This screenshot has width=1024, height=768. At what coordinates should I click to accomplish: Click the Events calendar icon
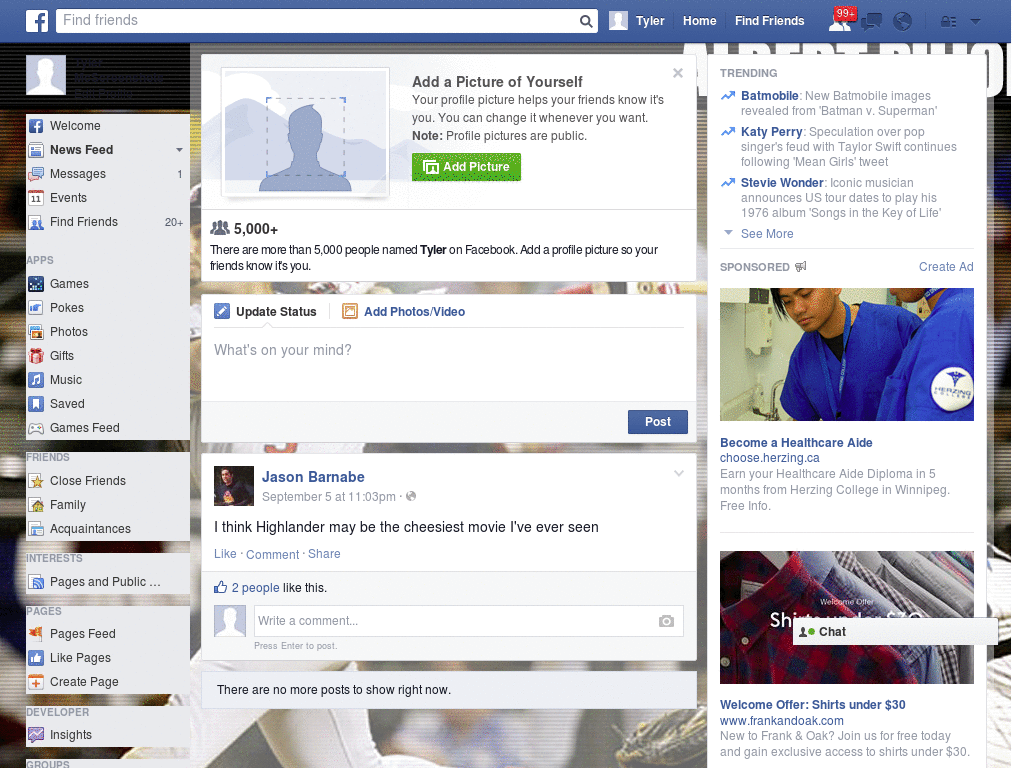pos(37,198)
